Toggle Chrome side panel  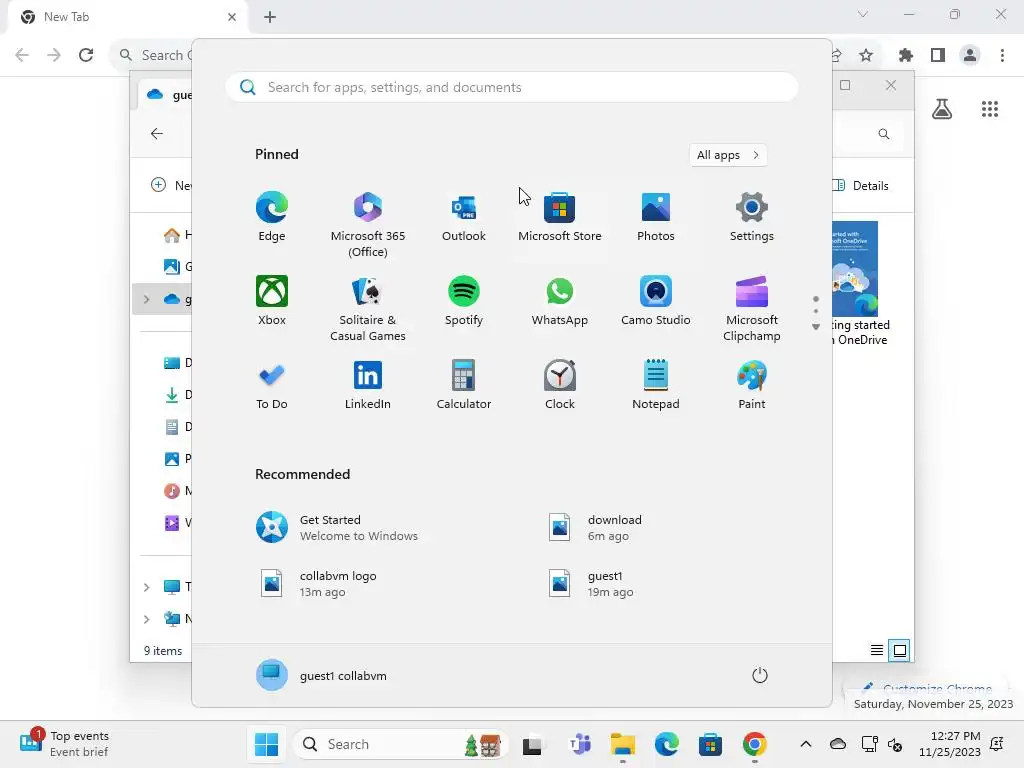(x=938, y=56)
